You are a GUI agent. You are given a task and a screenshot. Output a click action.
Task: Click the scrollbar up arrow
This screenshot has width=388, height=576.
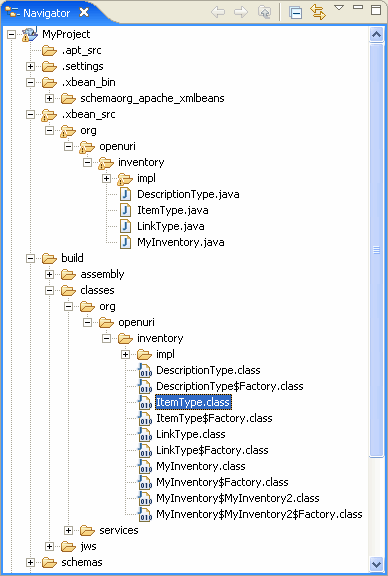point(376,35)
